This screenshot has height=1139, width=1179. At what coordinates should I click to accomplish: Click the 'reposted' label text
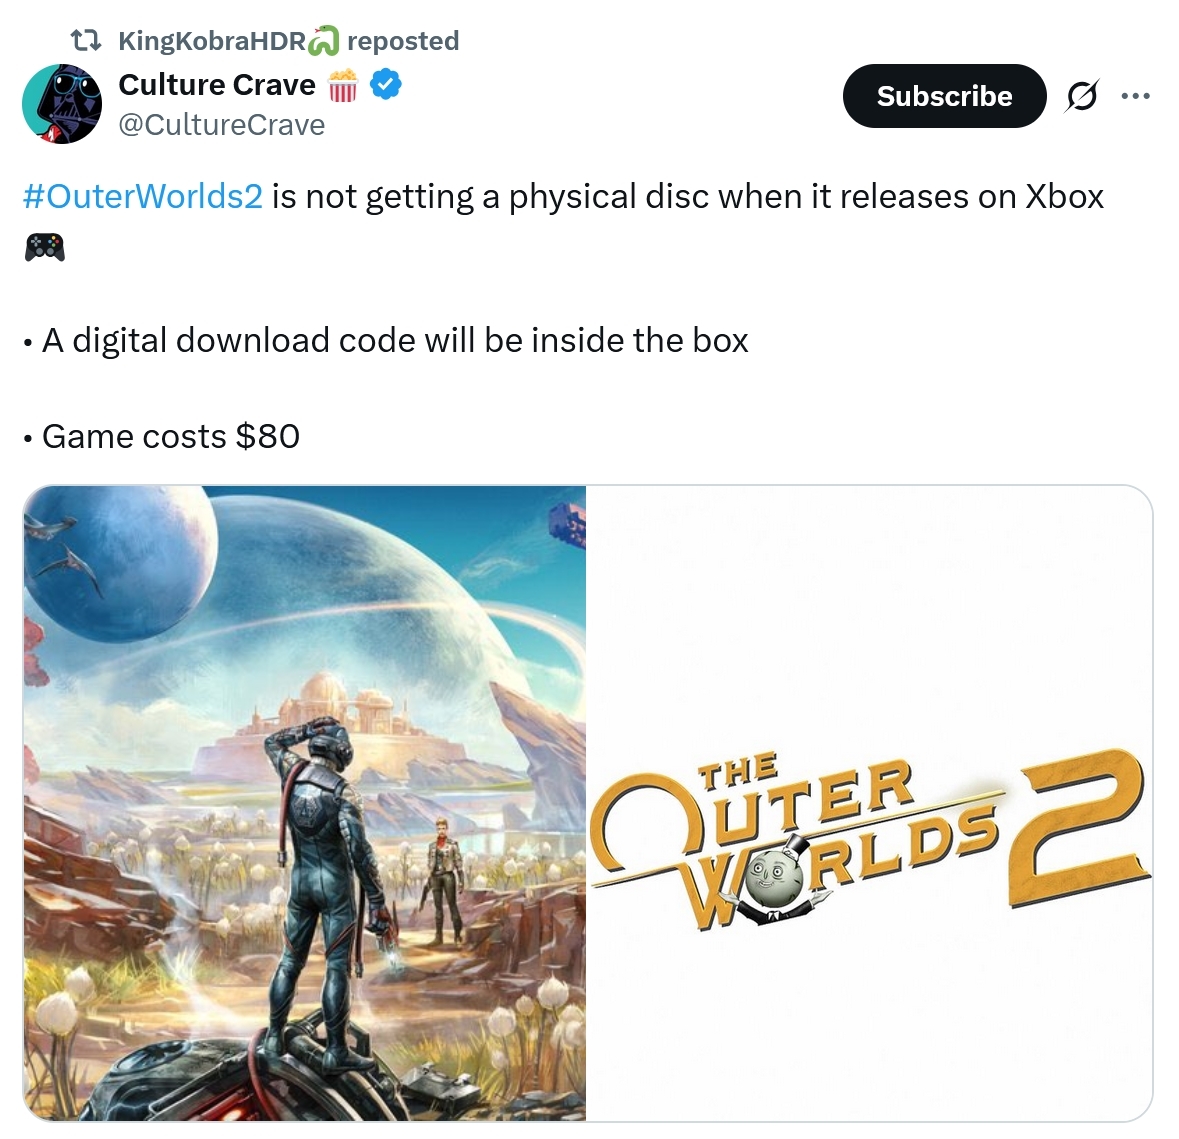tap(403, 41)
